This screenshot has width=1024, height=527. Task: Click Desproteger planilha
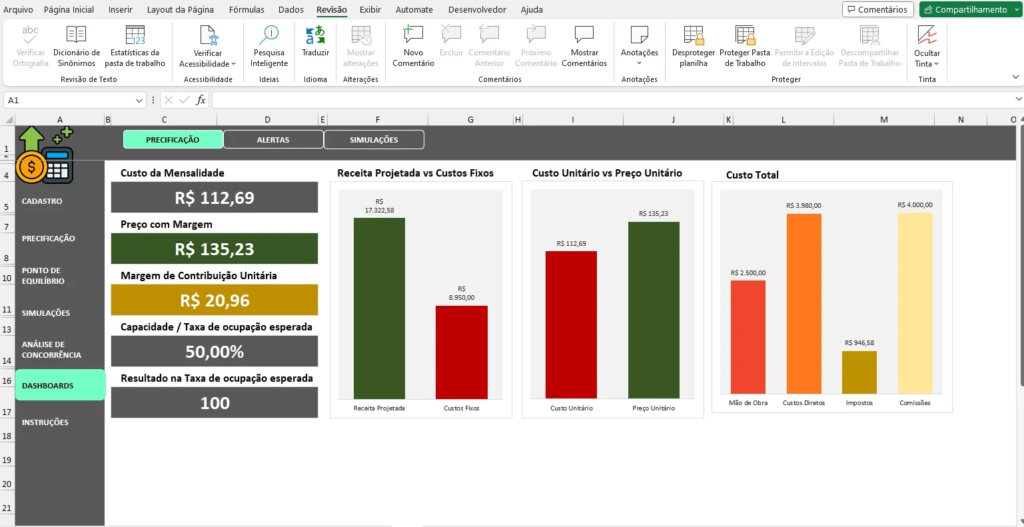(694, 46)
